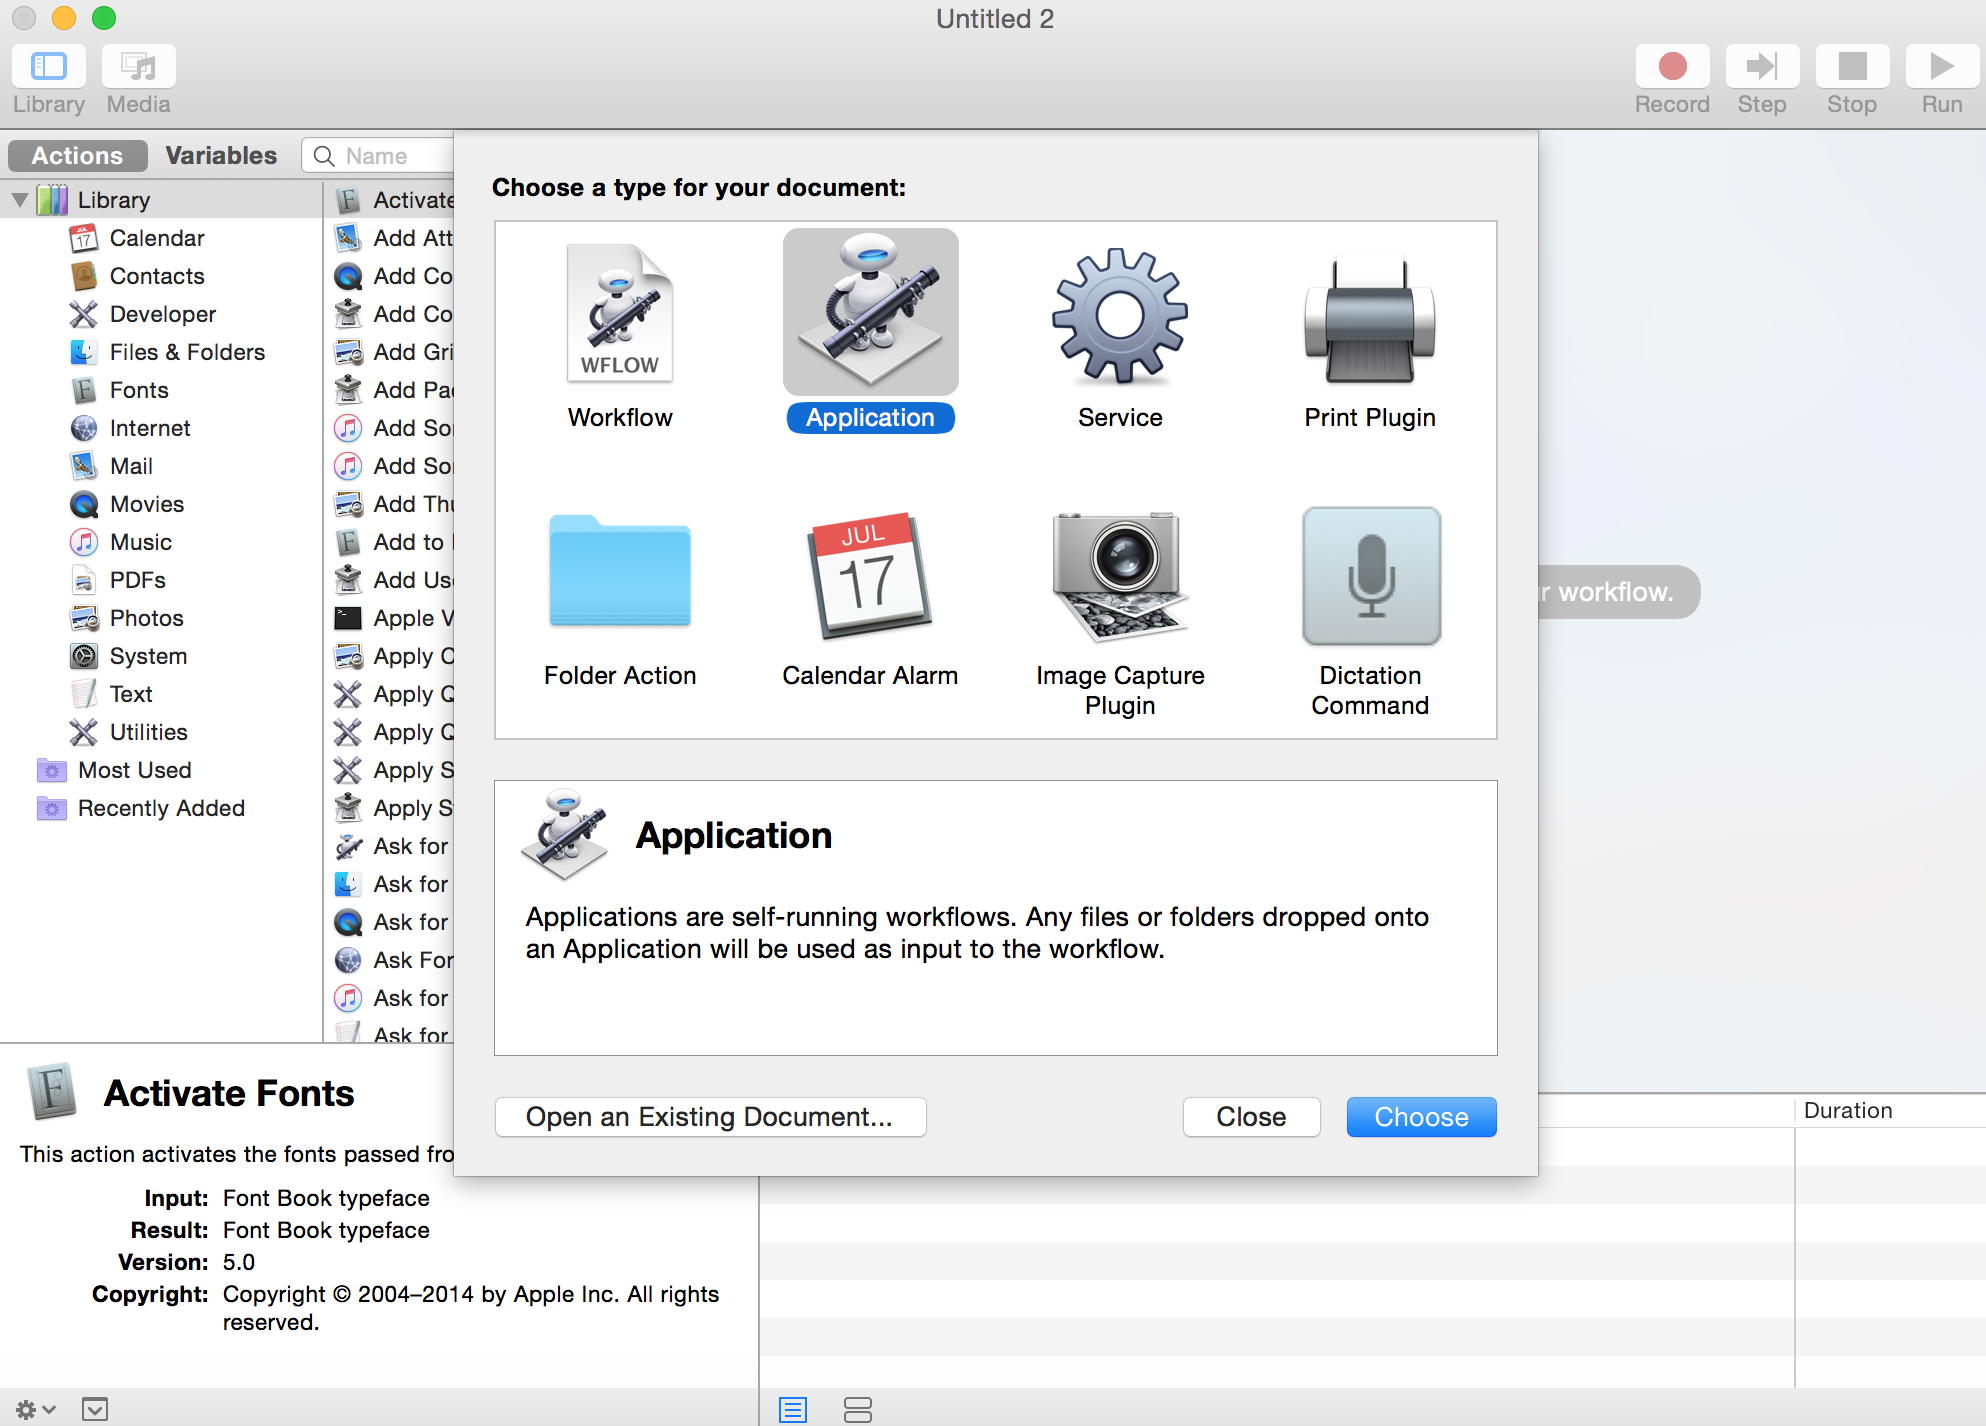Click the Close button in dialog
The height and width of the screenshot is (1426, 1986).
click(x=1251, y=1117)
